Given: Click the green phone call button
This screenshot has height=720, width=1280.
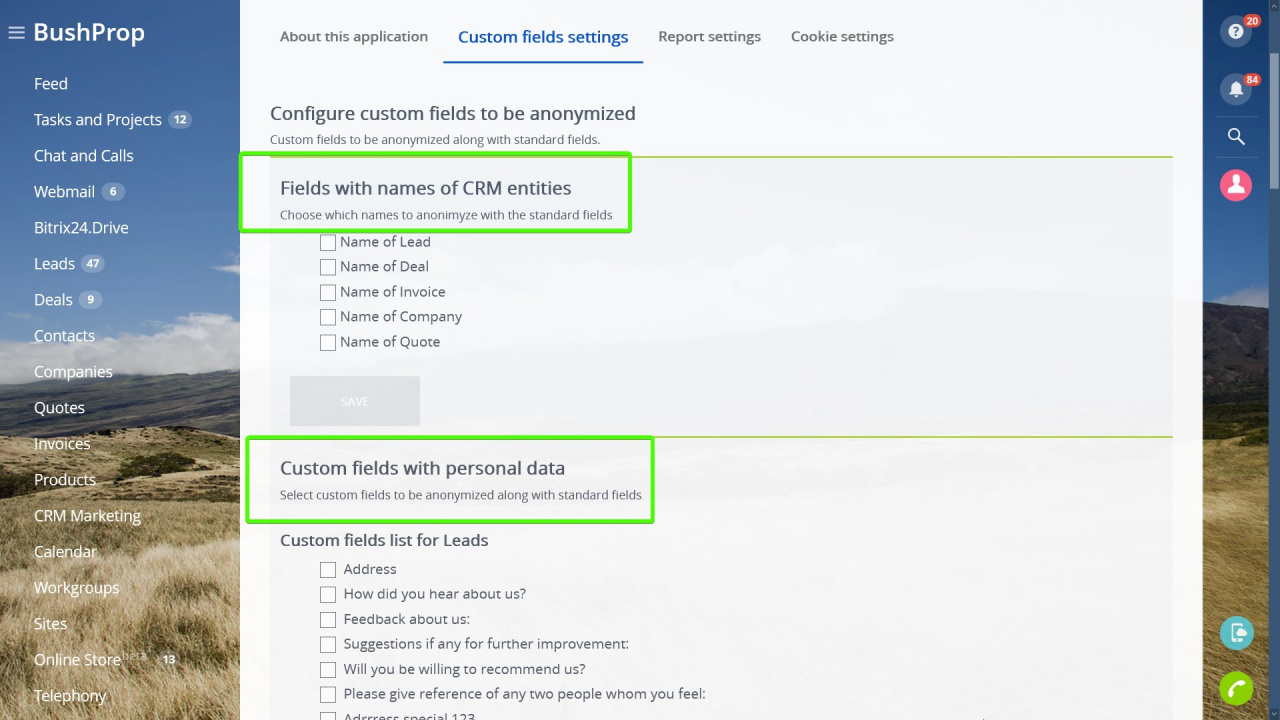Looking at the screenshot, I should click(1236, 689).
